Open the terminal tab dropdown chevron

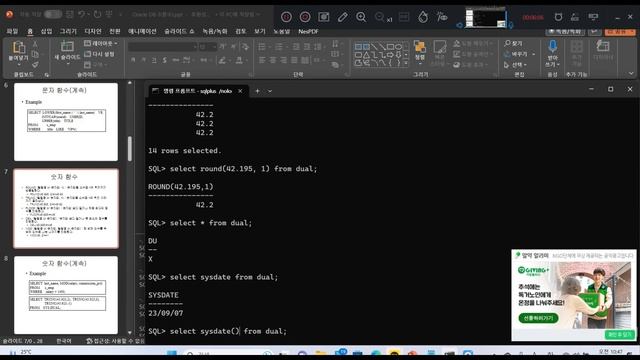click(270, 91)
